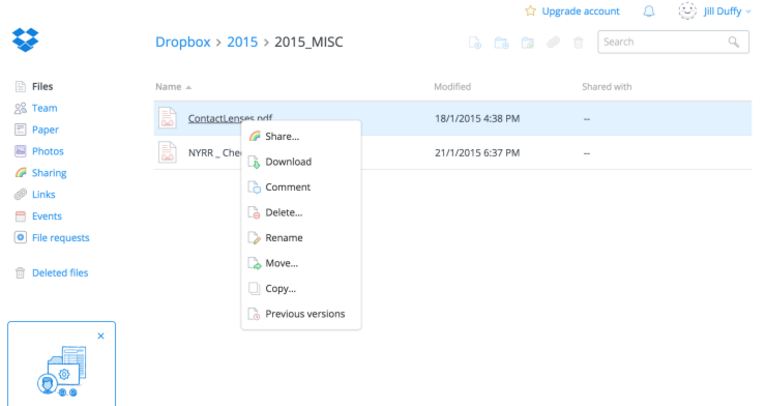This screenshot has width=764, height=406.
Task: Click the Comment icon in context menu
Action: tap(254, 187)
